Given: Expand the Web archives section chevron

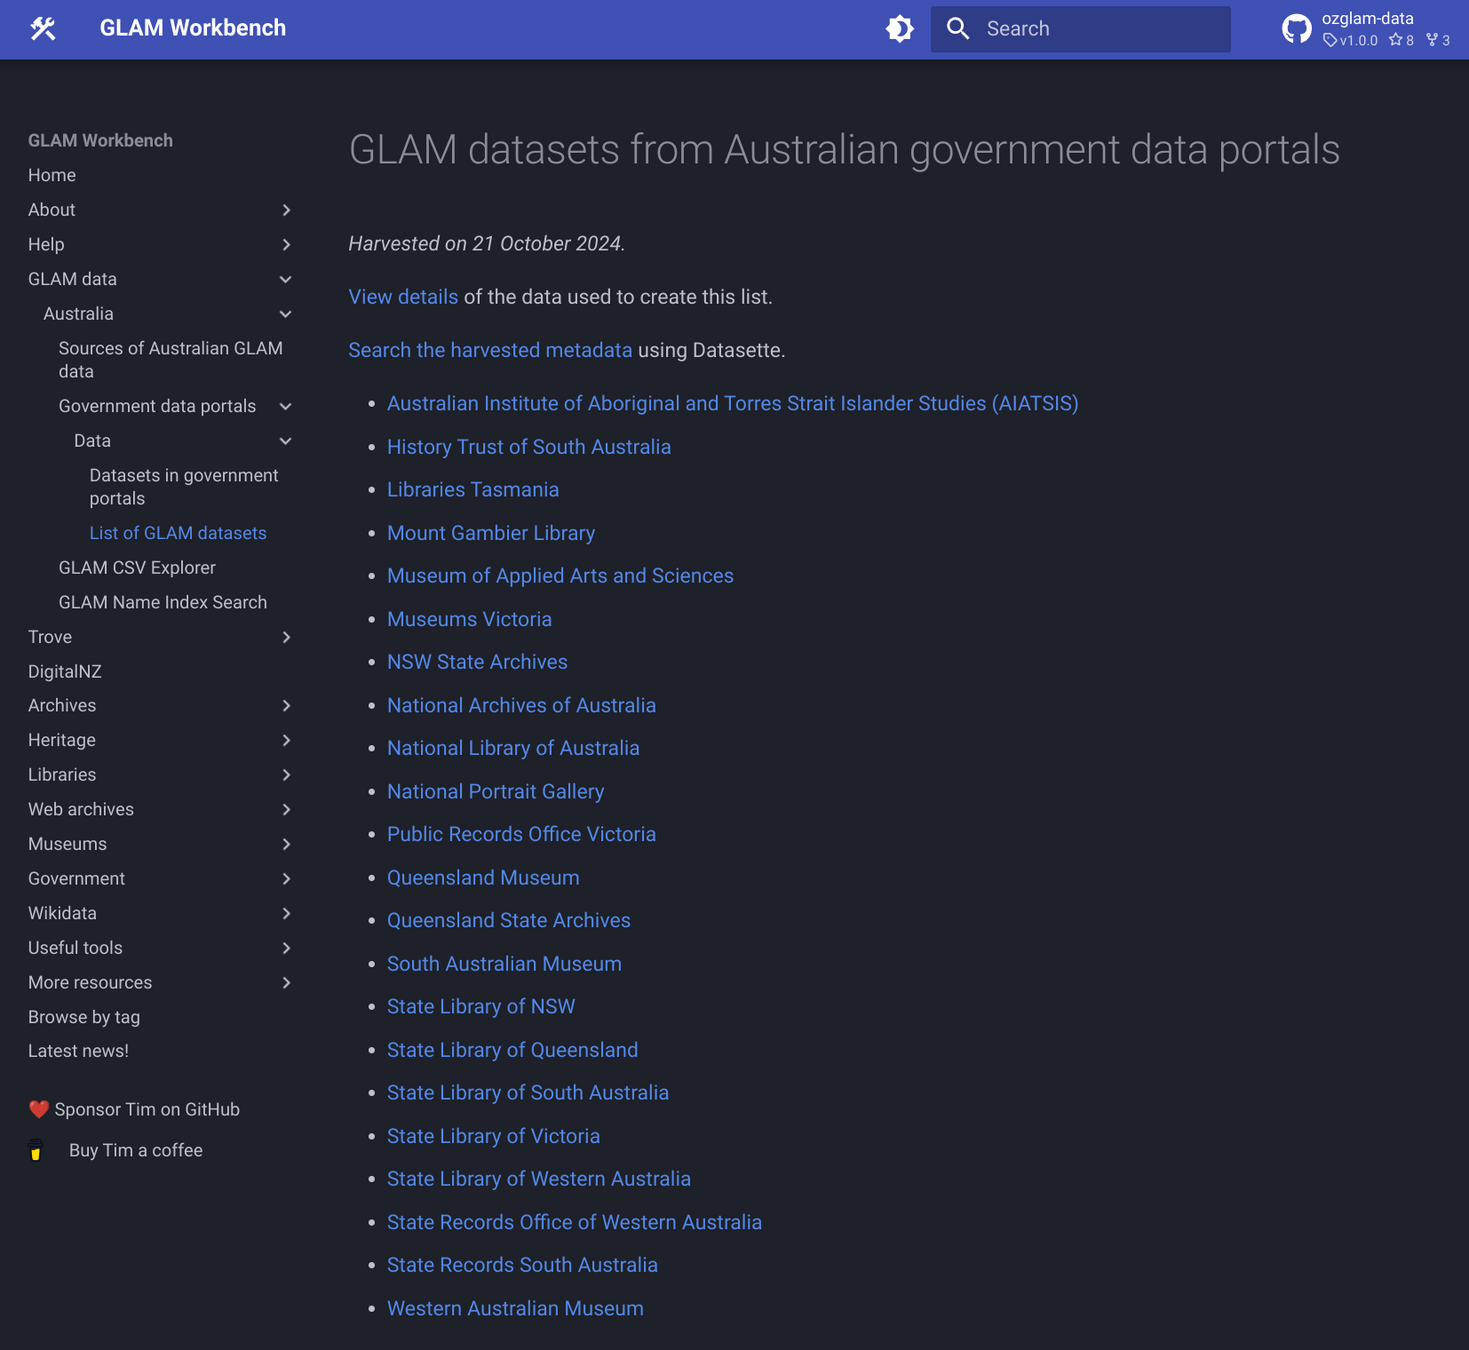Looking at the screenshot, I should [x=286, y=810].
